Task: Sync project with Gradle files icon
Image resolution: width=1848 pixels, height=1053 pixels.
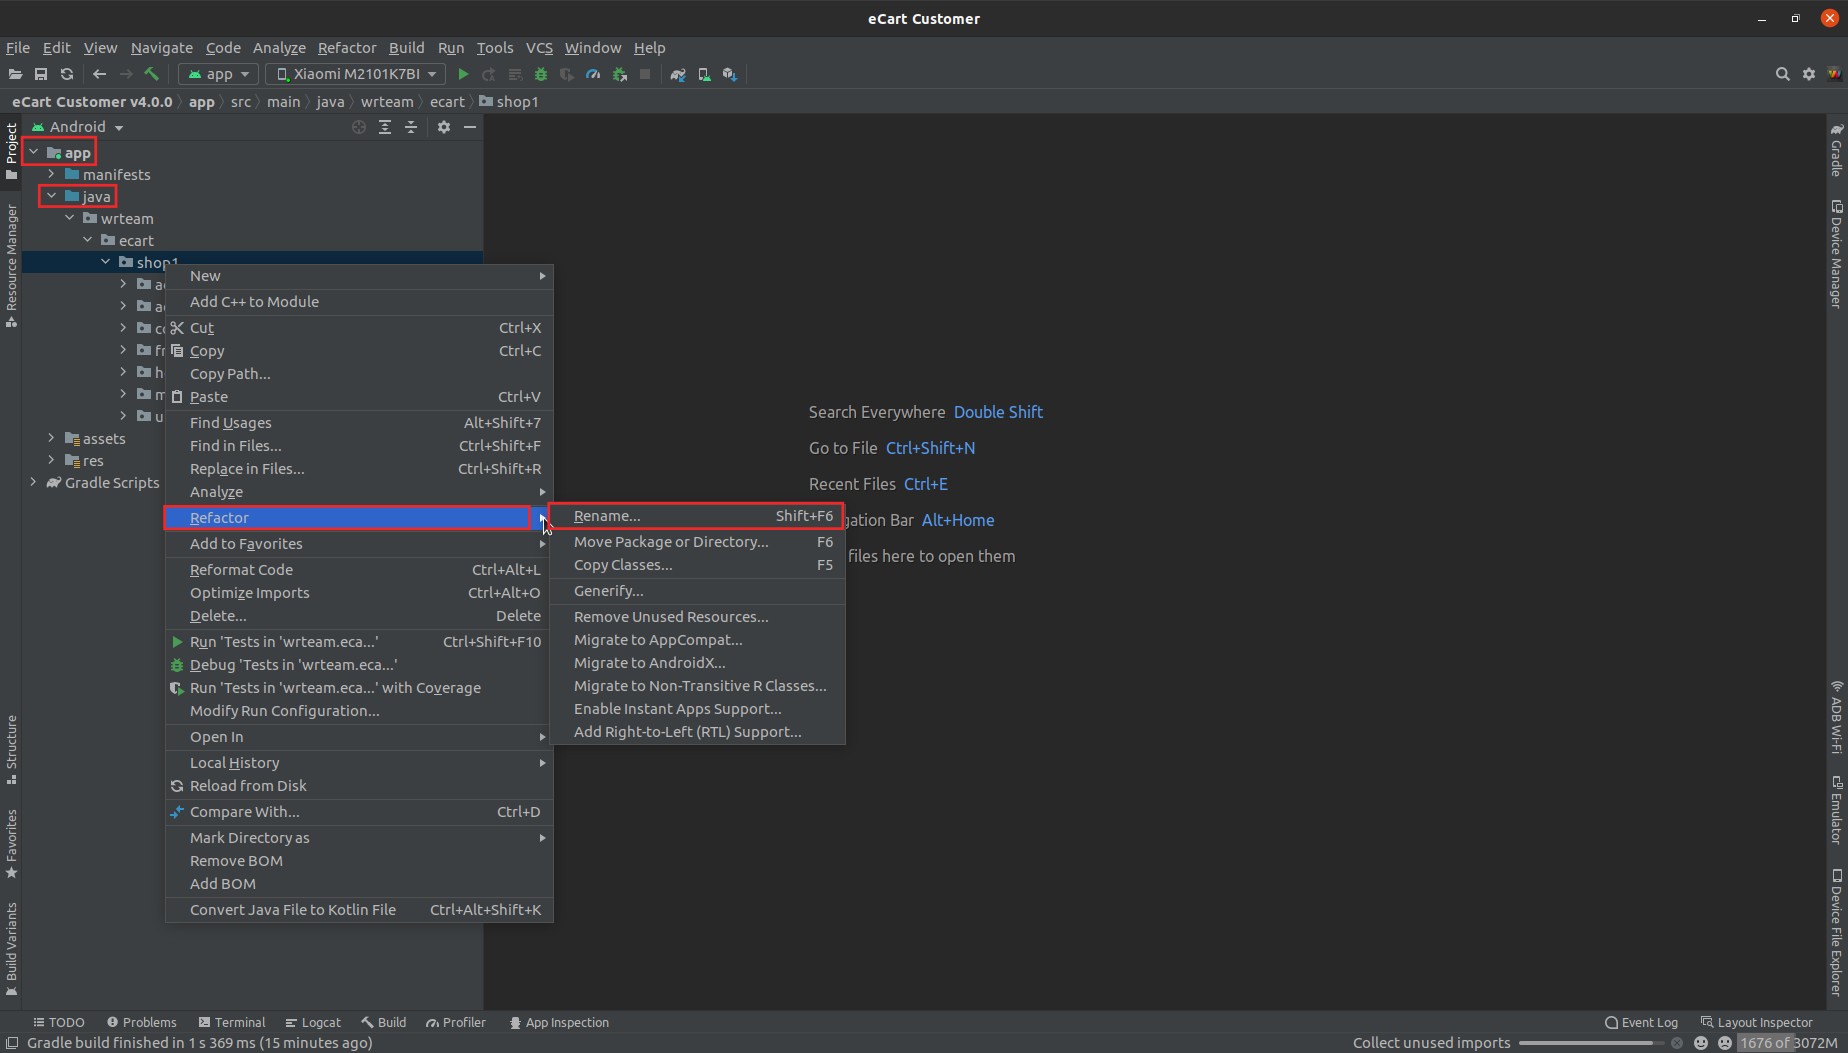Action: [677, 74]
